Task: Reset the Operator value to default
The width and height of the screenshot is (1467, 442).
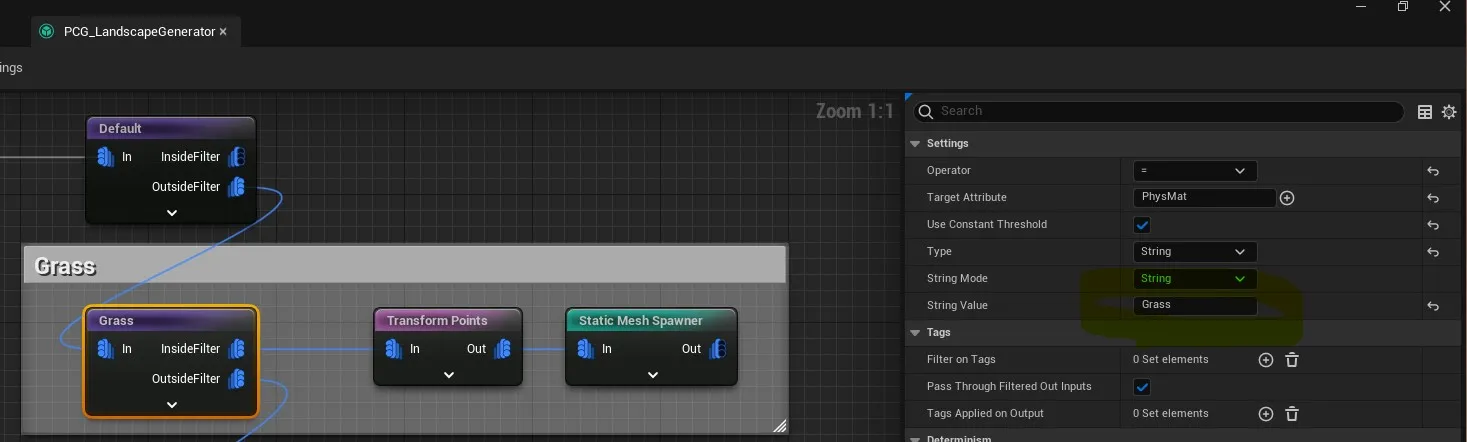Action: (x=1433, y=171)
